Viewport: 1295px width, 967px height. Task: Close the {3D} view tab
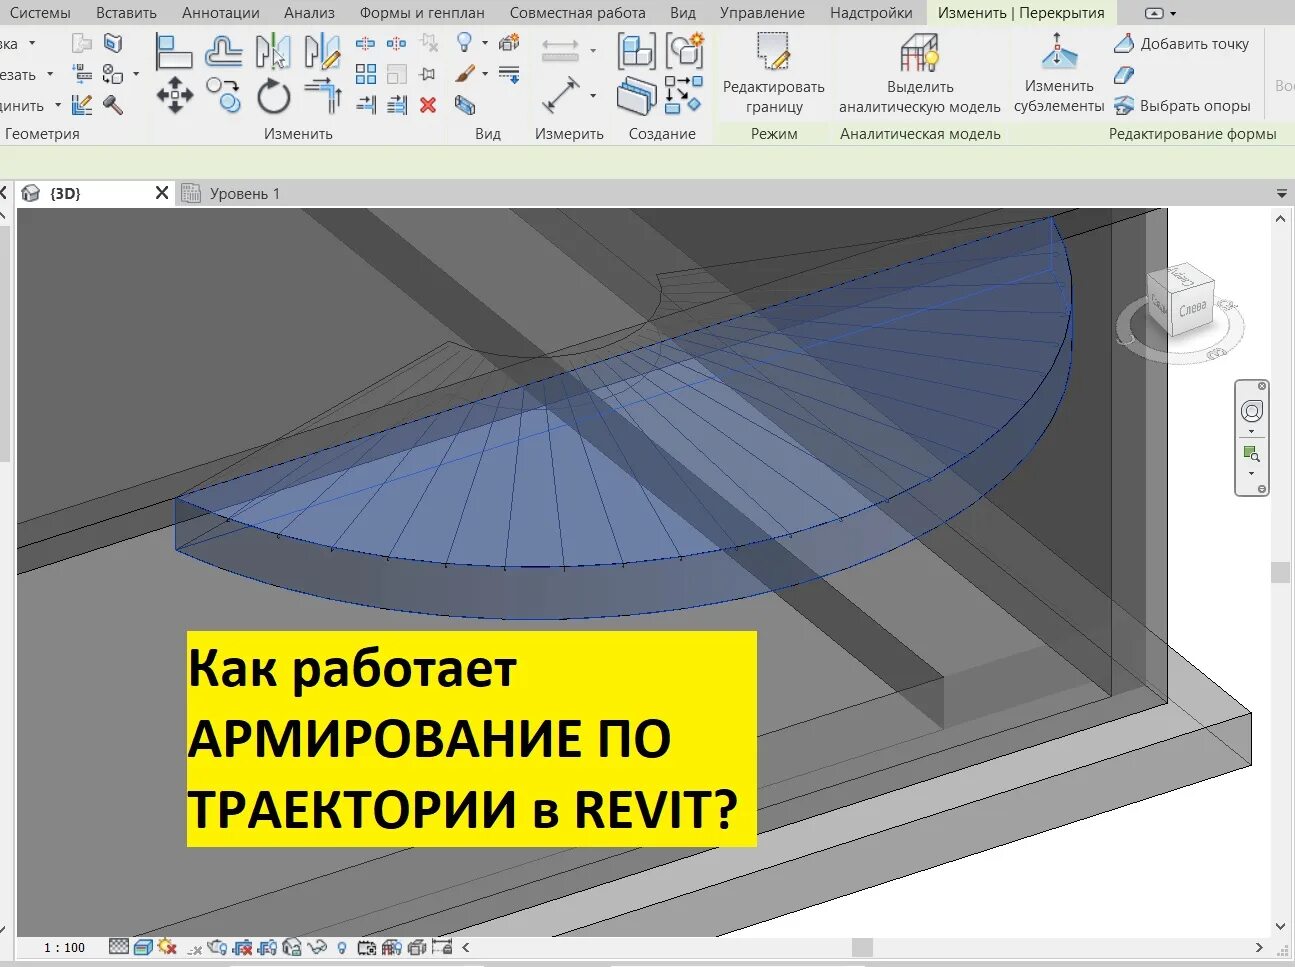tap(162, 192)
